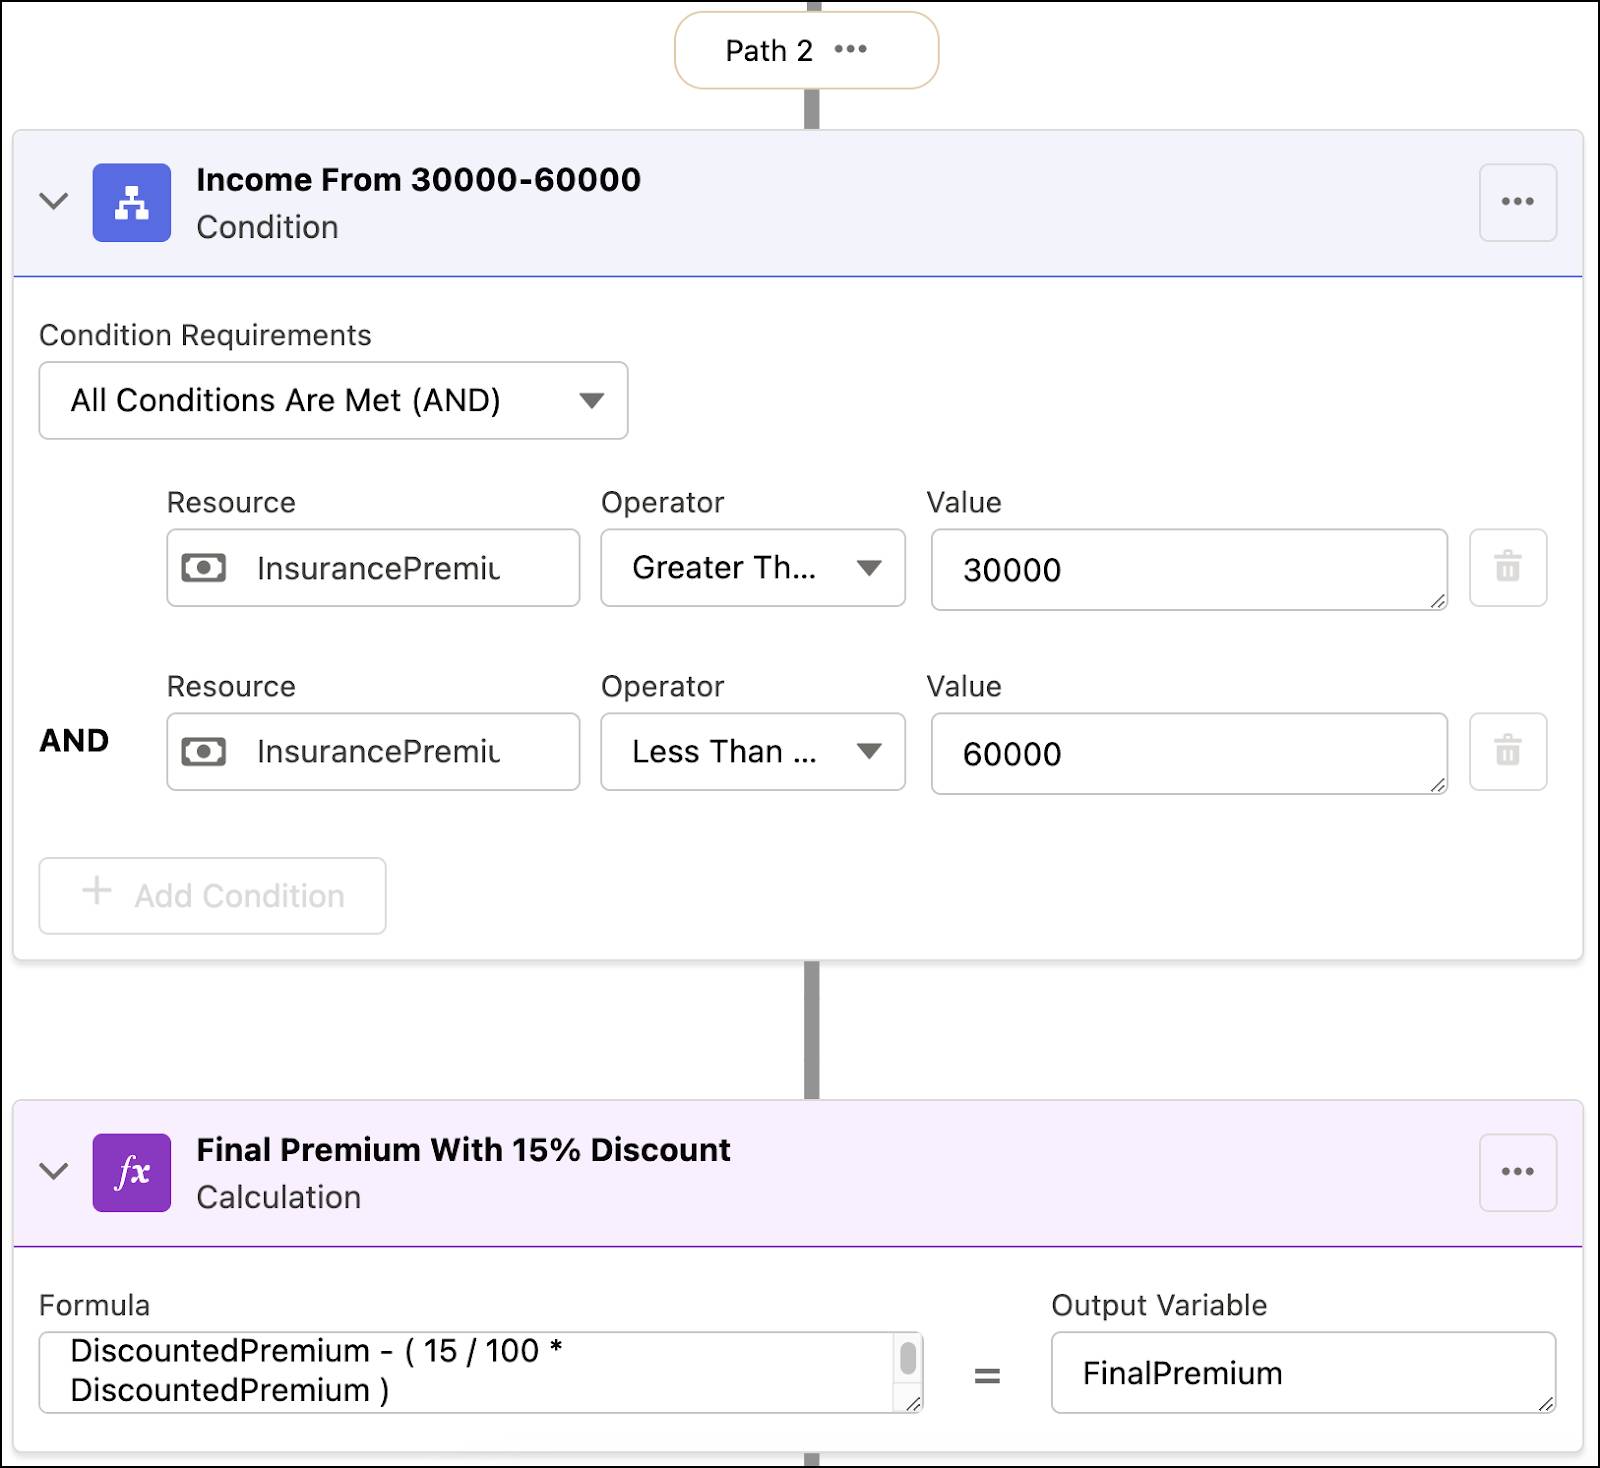The image size is (1600, 1468).
Task: Click the Condition node icon
Action: pos(131,201)
